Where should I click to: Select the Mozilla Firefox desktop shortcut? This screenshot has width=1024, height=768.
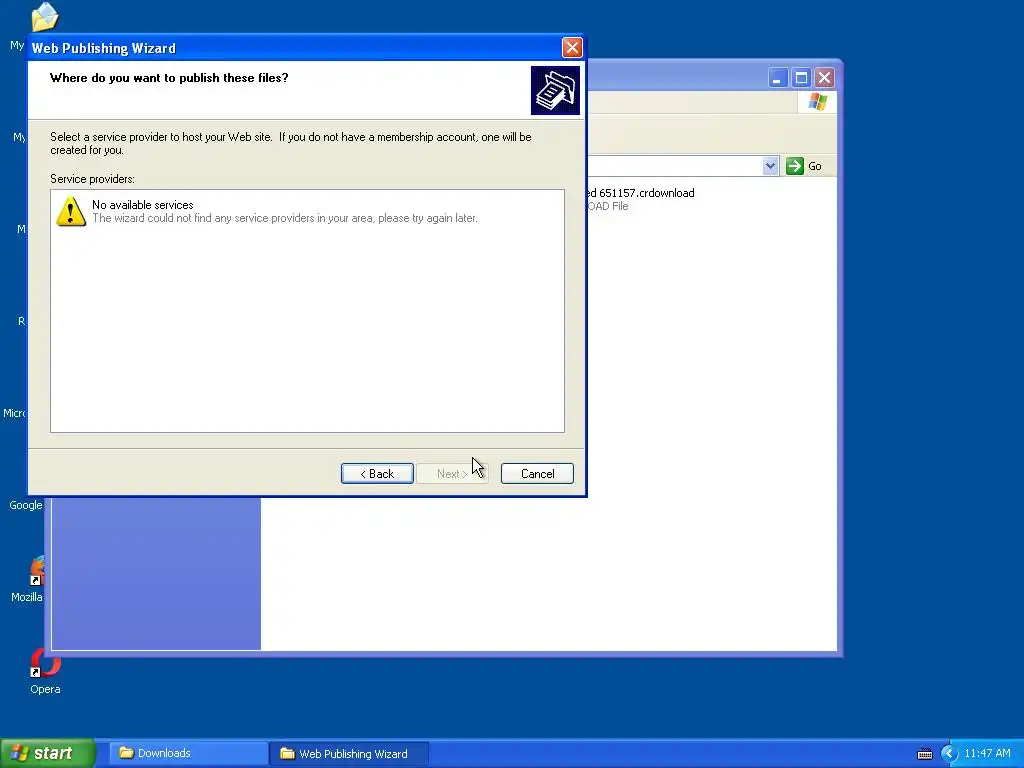27,579
